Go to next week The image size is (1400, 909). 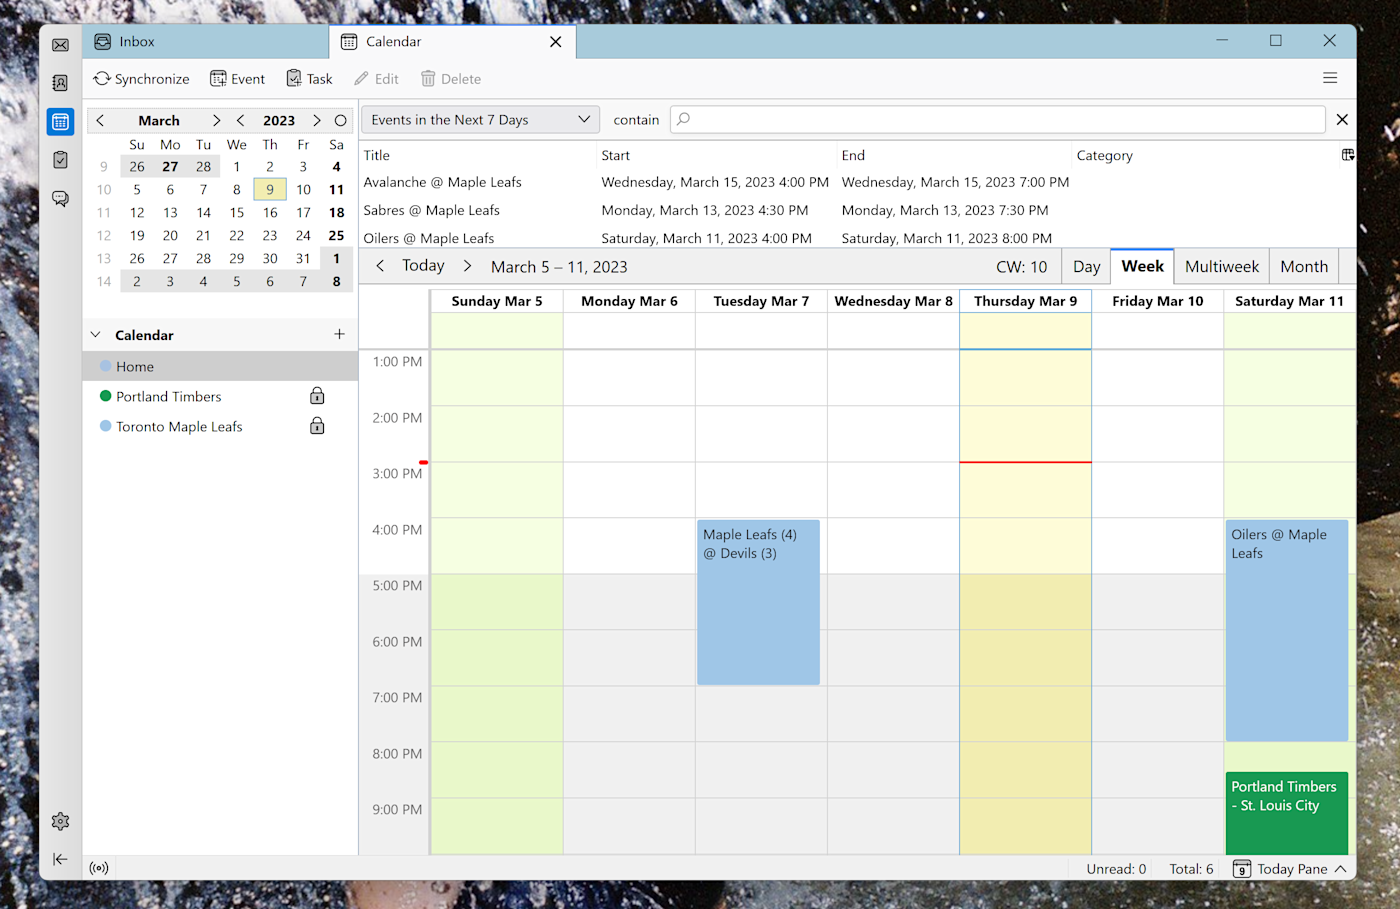(x=467, y=266)
